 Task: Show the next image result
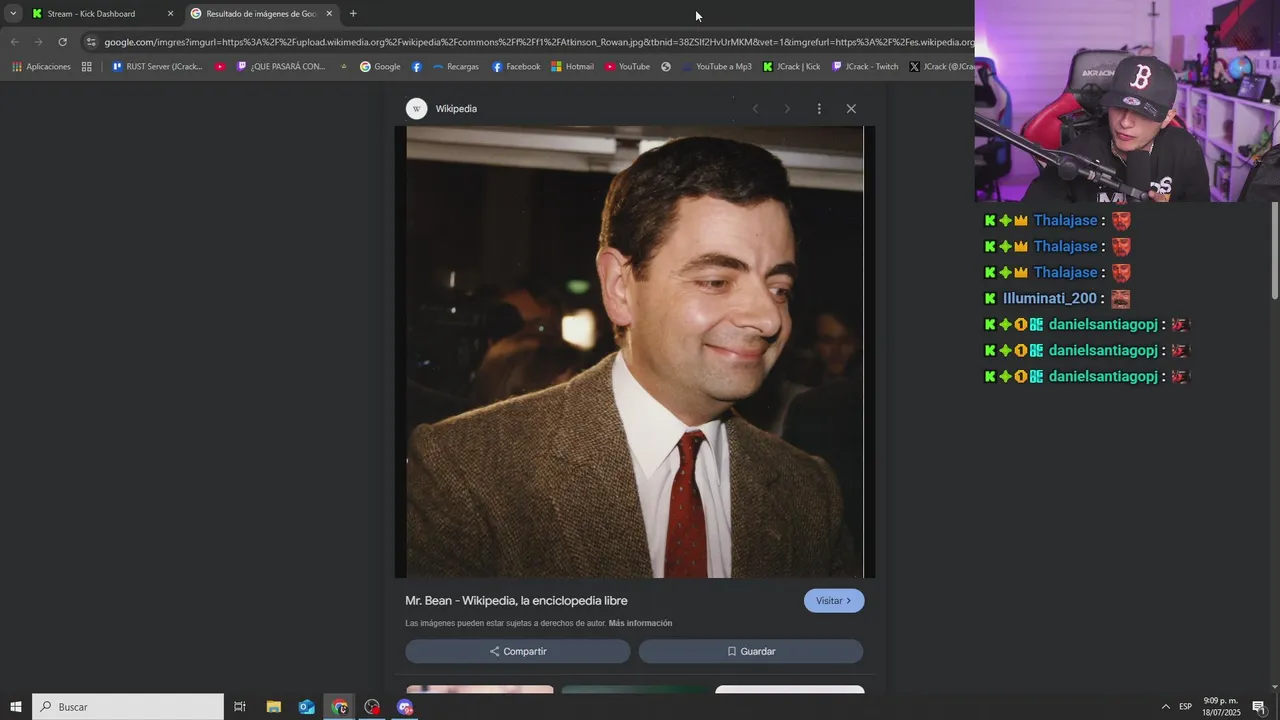pyautogui.click(x=787, y=109)
